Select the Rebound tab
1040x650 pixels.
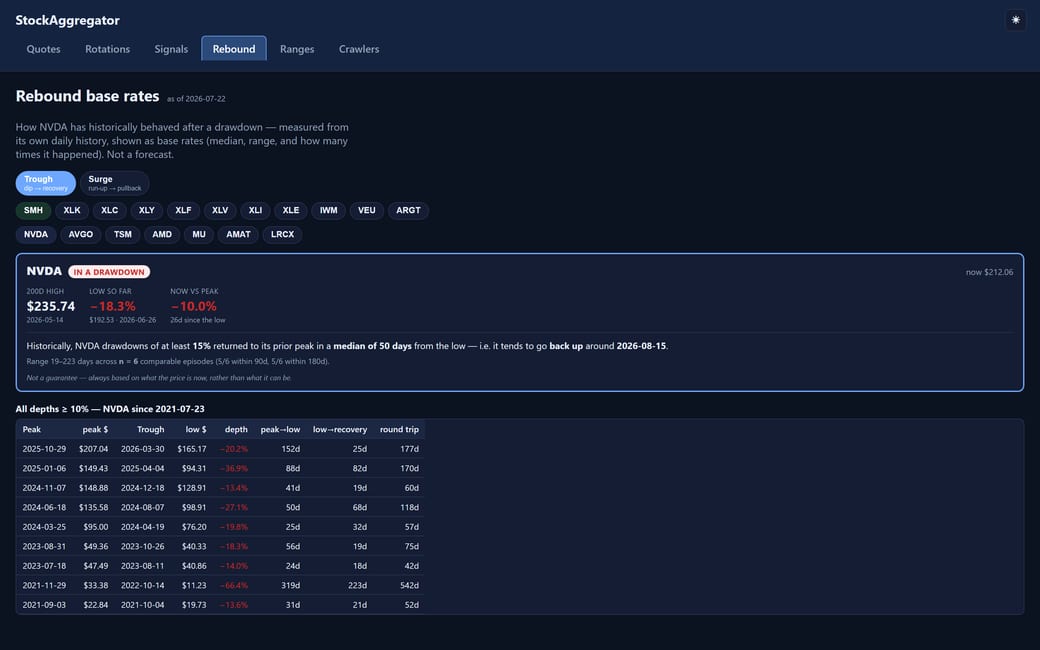[x=233, y=48]
